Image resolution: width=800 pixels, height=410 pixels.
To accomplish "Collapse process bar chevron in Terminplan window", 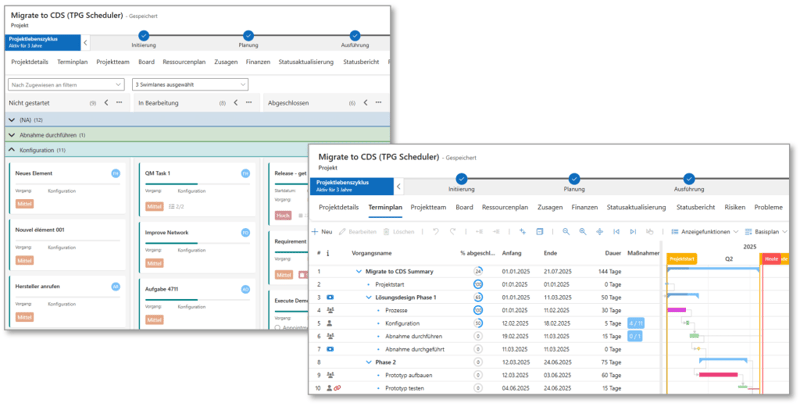I will [399, 187].
